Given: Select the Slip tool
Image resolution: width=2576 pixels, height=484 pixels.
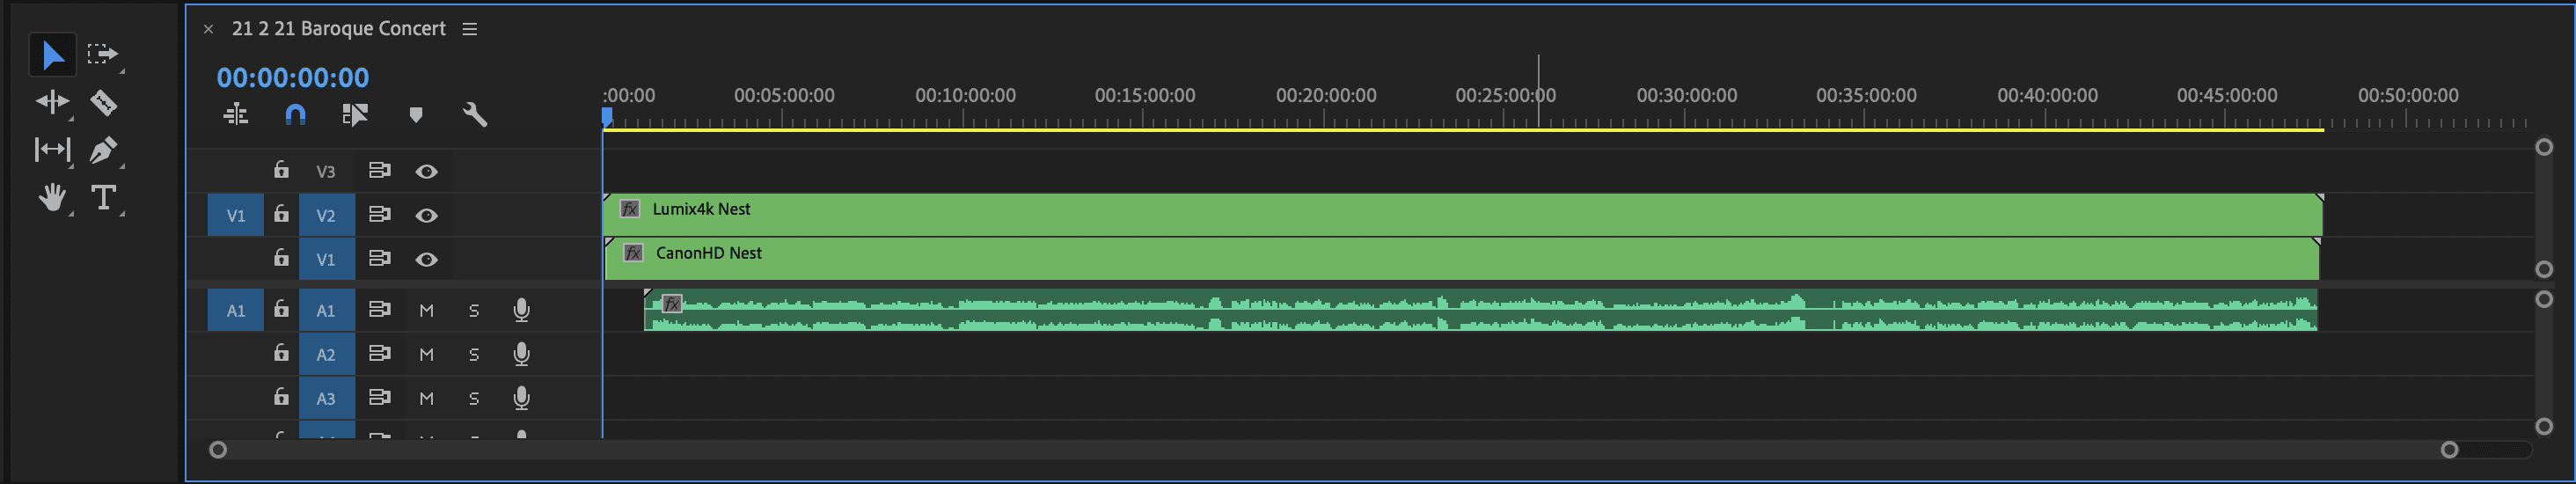Looking at the screenshot, I should pyautogui.click(x=52, y=150).
